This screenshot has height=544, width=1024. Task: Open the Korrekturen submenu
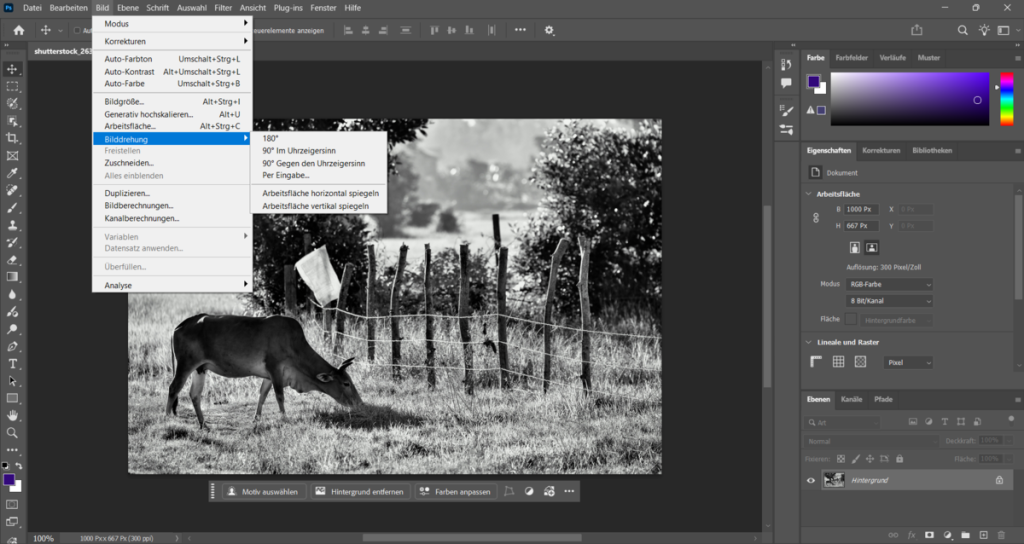click(x=172, y=41)
